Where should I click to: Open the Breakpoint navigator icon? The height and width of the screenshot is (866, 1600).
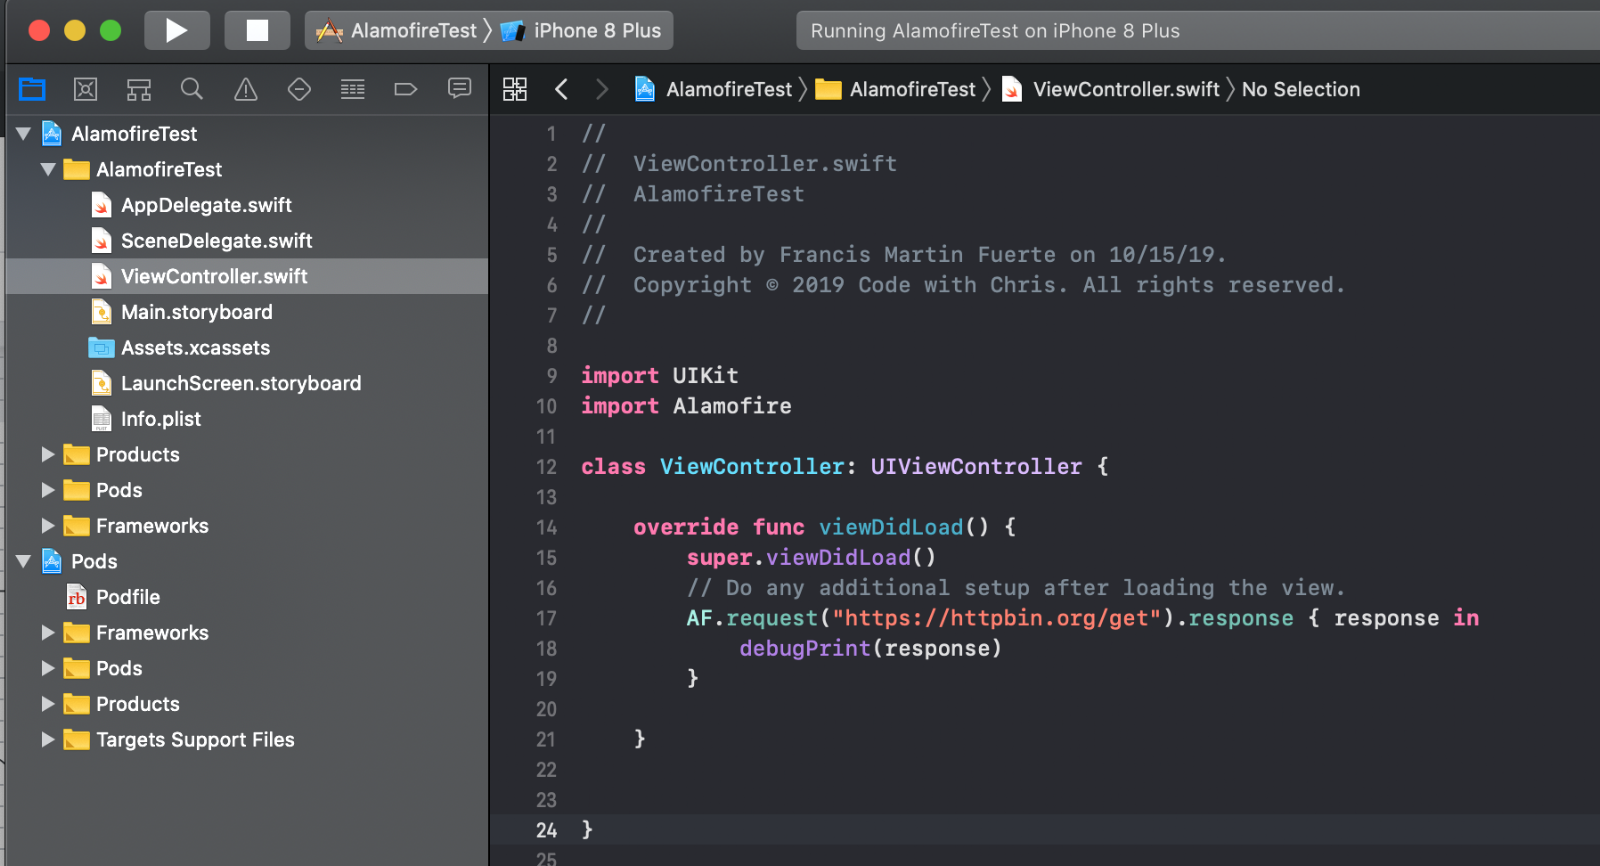[x=406, y=89]
